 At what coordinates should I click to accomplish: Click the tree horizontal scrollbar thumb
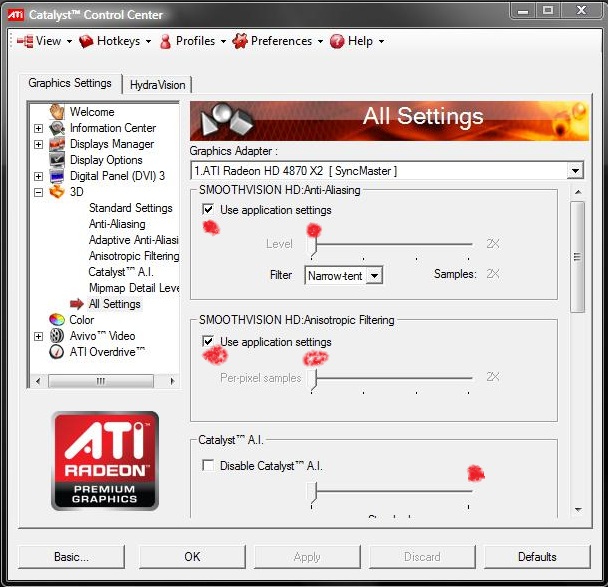click(x=101, y=381)
